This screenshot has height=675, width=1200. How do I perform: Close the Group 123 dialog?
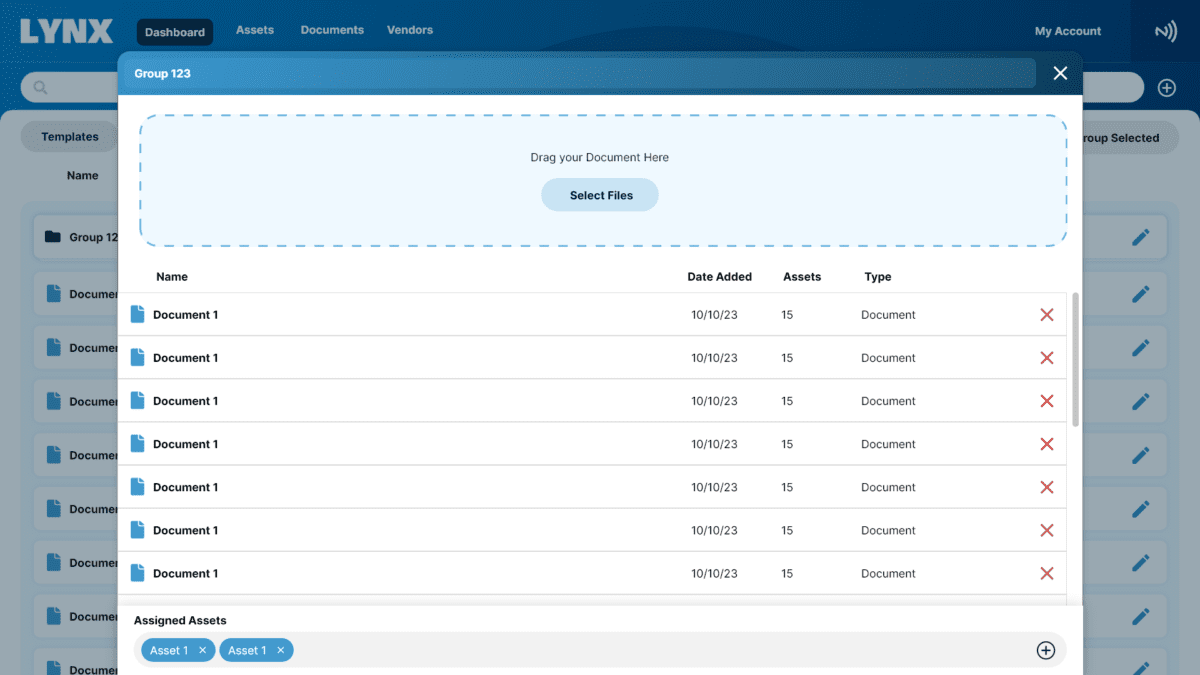pos(1060,73)
